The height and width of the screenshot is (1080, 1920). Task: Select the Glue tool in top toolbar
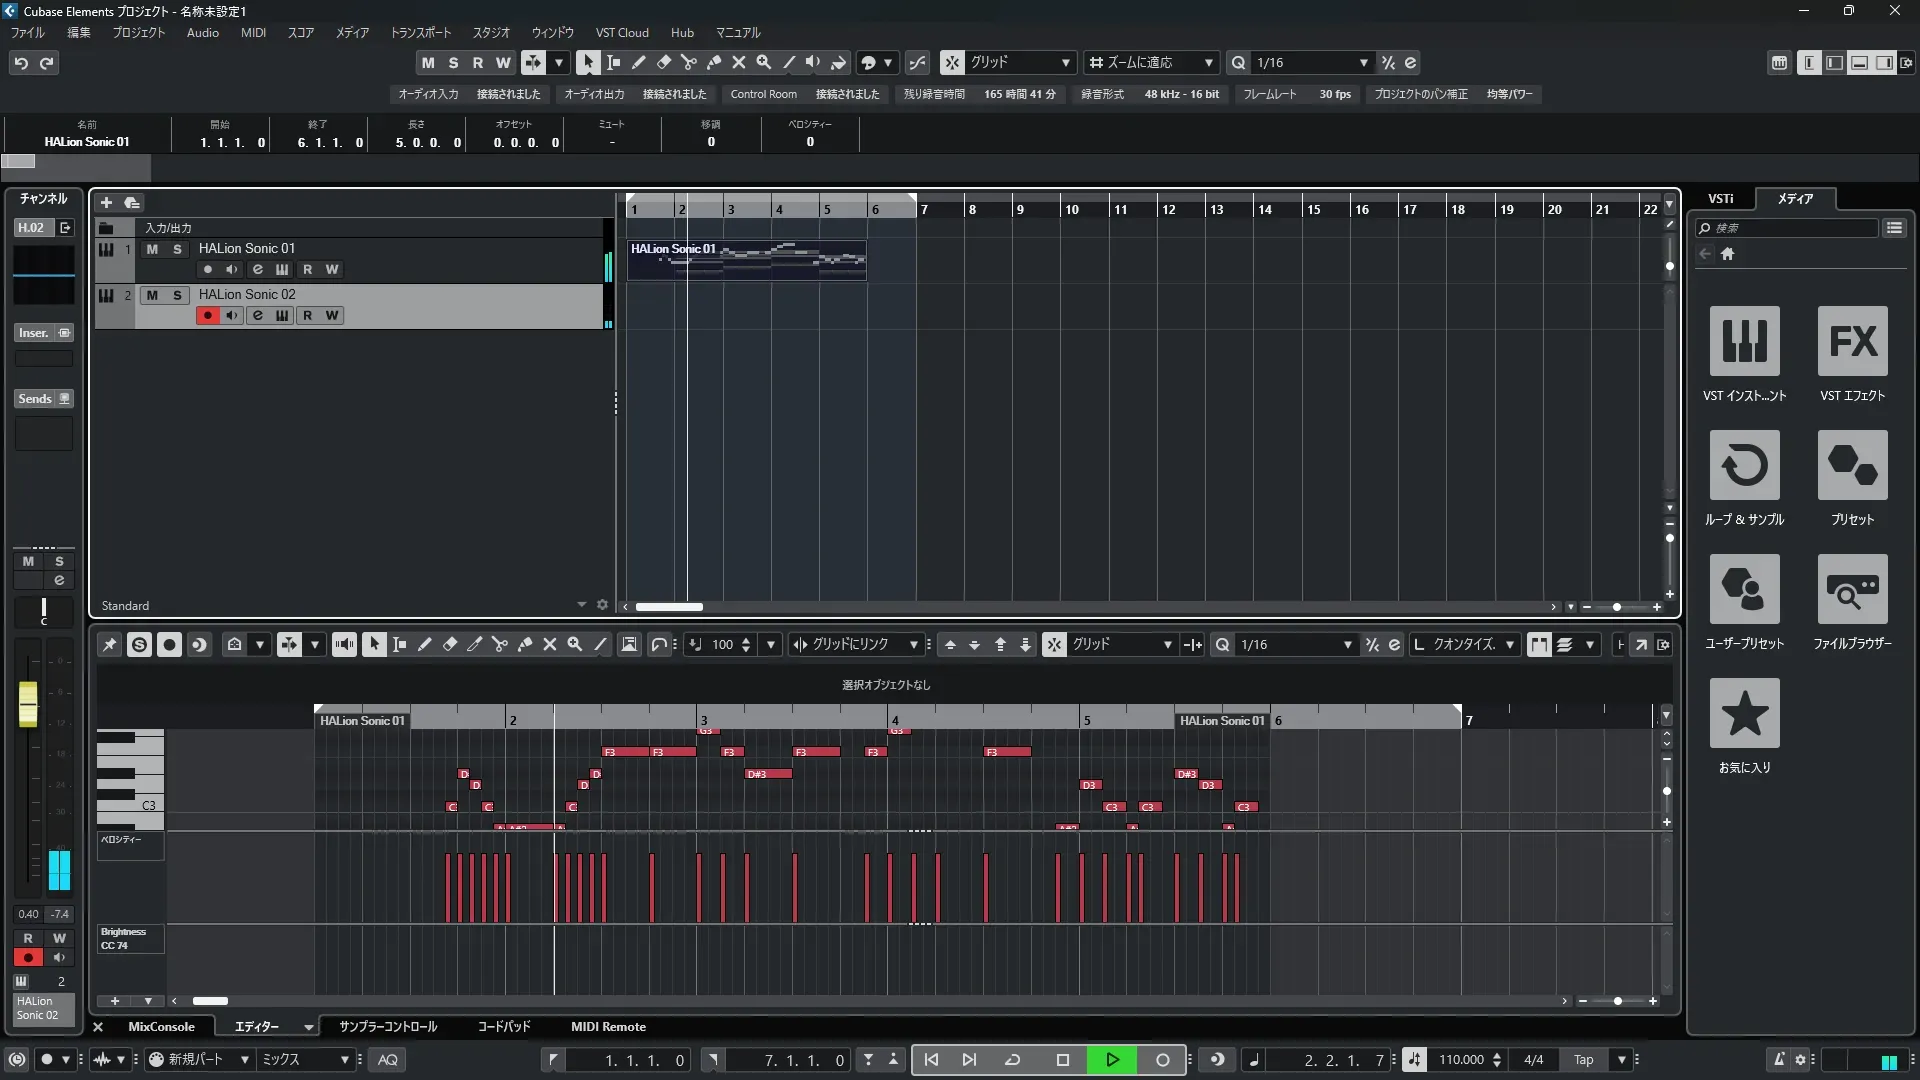click(713, 62)
